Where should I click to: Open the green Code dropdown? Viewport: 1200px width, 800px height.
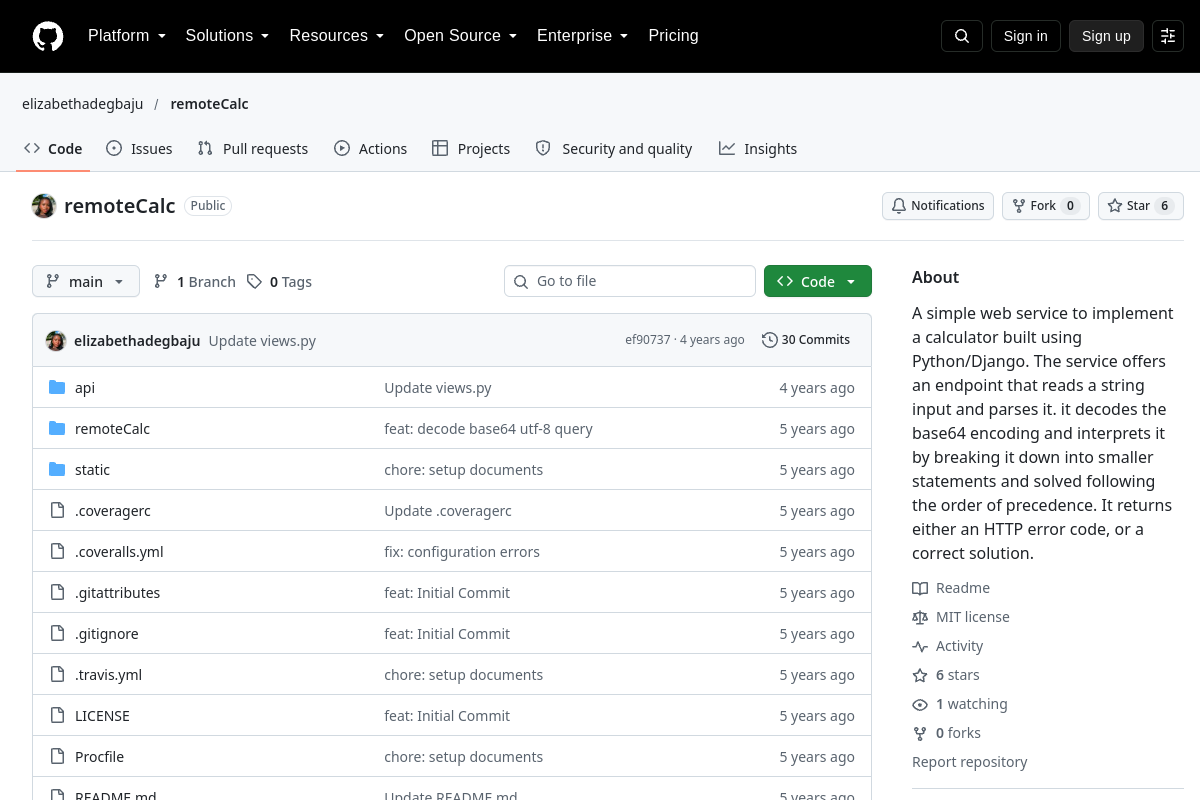click(x=818, y=282)
